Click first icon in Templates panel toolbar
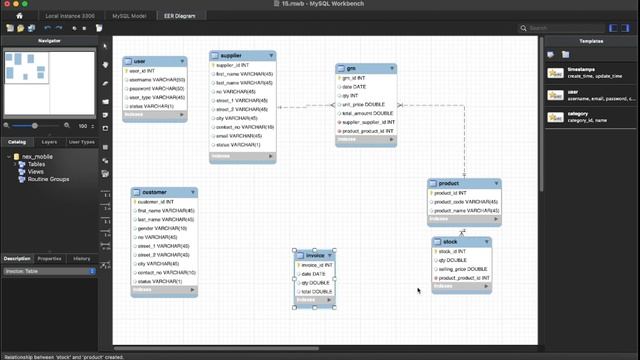 (x=551, y=54)
